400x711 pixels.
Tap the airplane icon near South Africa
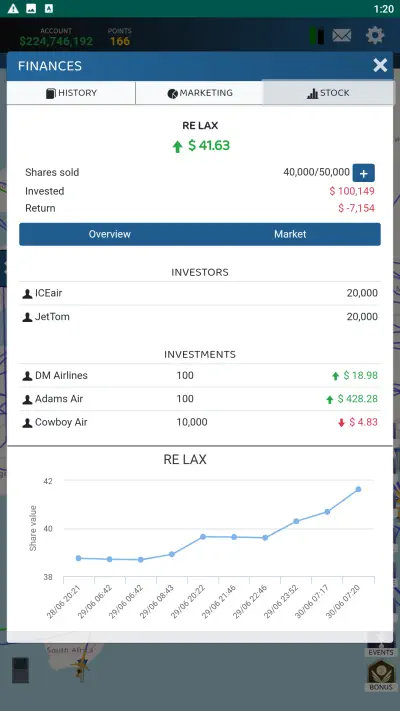coord(81,667)
